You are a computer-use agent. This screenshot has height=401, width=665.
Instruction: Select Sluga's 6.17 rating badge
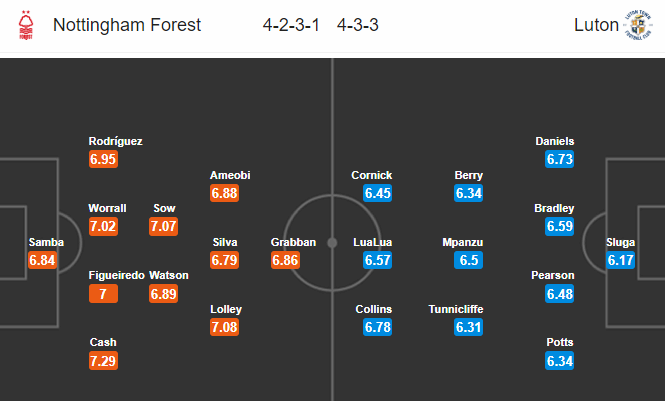pos(620,260)
